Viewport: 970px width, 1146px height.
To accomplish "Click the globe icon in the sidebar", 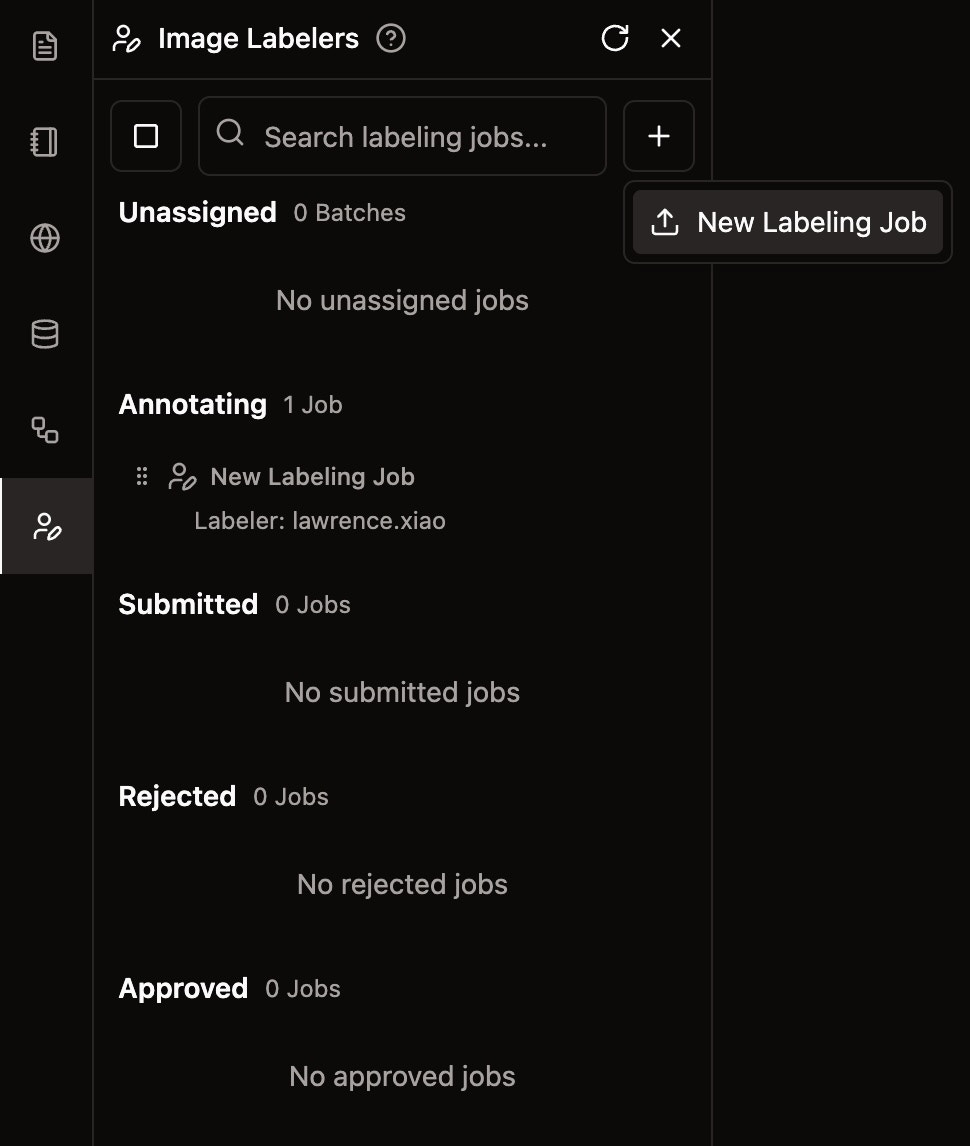I will click(x=45, y=238).
